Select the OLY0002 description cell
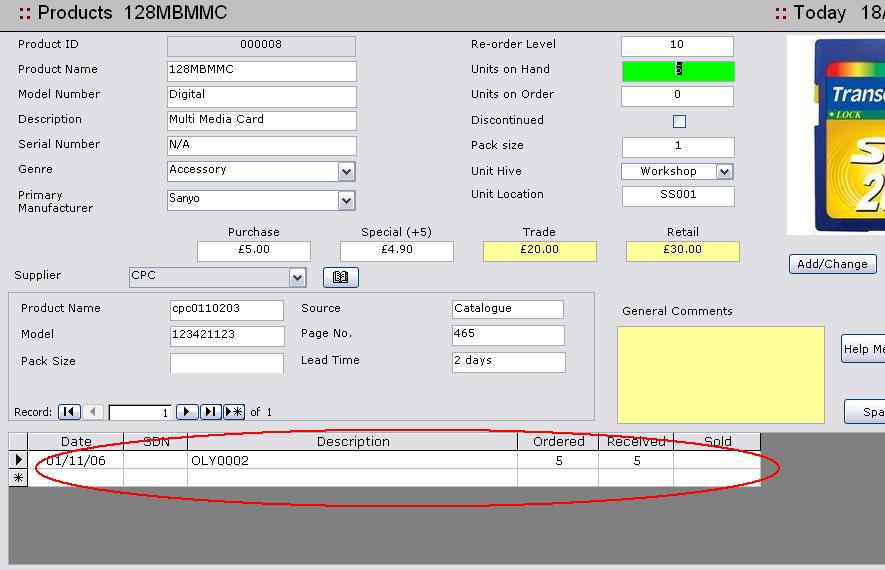 (353, 460)
